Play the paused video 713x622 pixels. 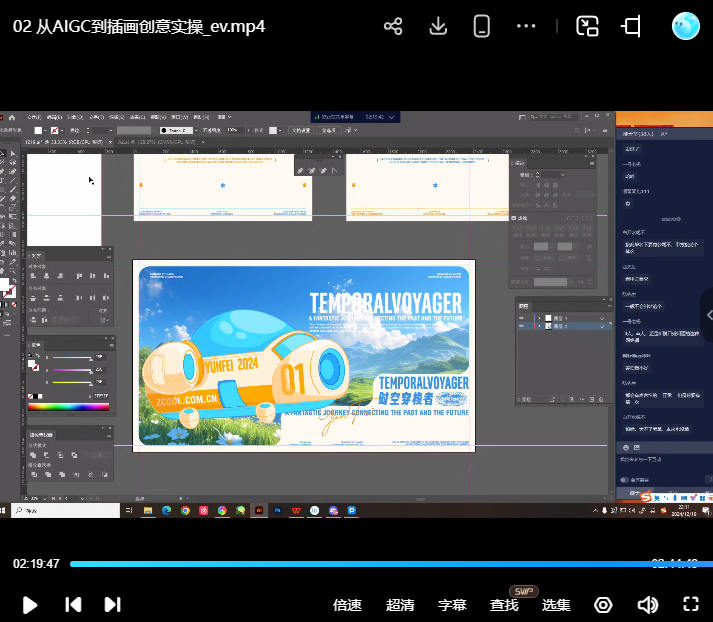click(30, 604)
